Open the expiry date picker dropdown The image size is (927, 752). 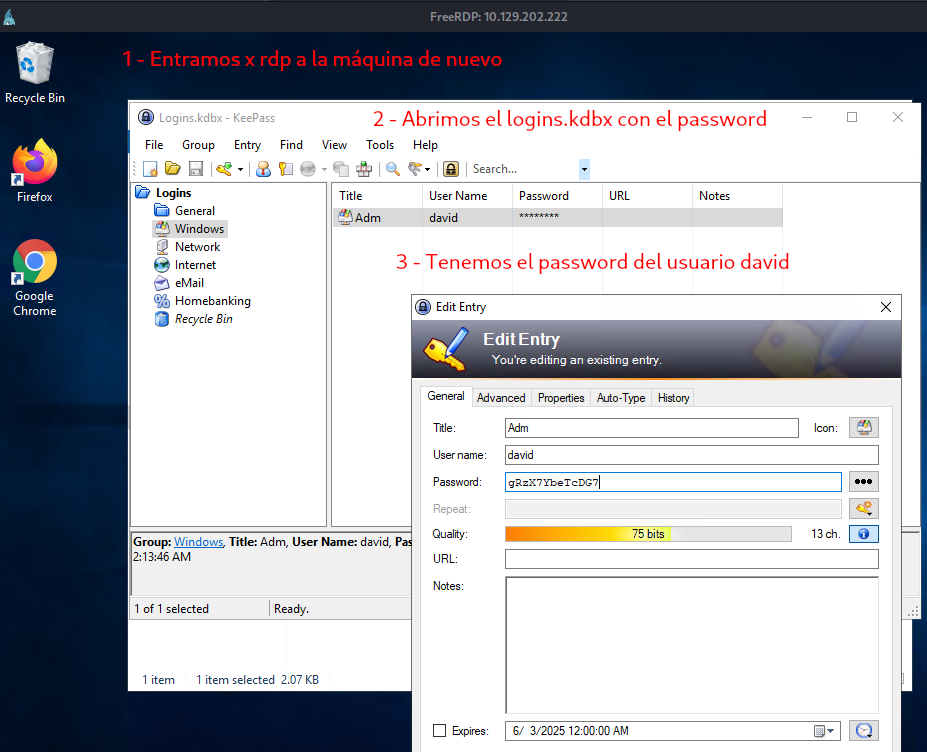(825, 731)
